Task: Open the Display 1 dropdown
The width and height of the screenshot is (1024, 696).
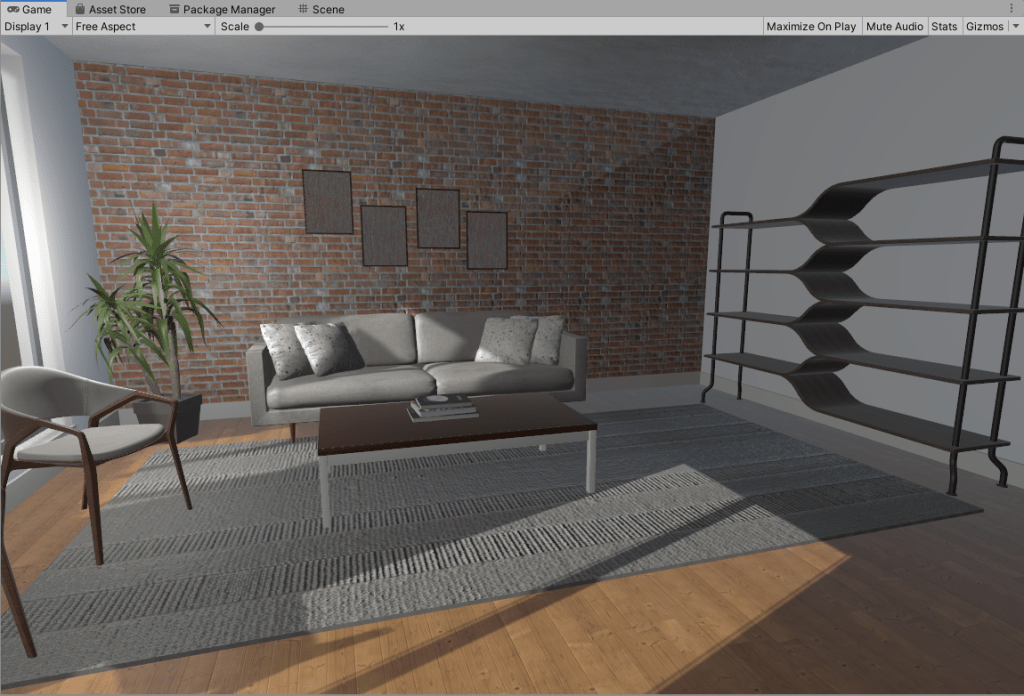Action: click(x=36, y=26)
